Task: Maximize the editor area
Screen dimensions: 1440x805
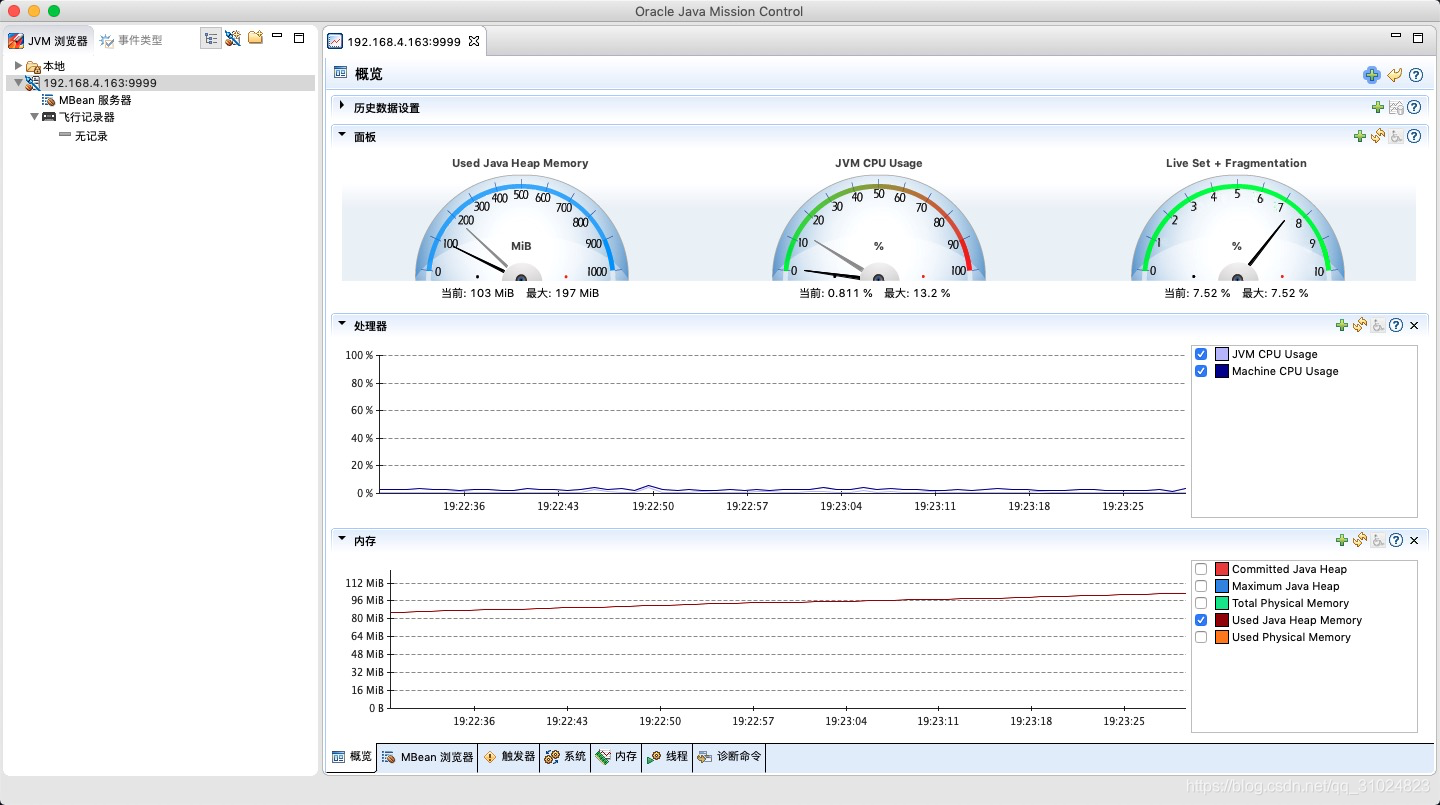Action: click(1418, 38)
